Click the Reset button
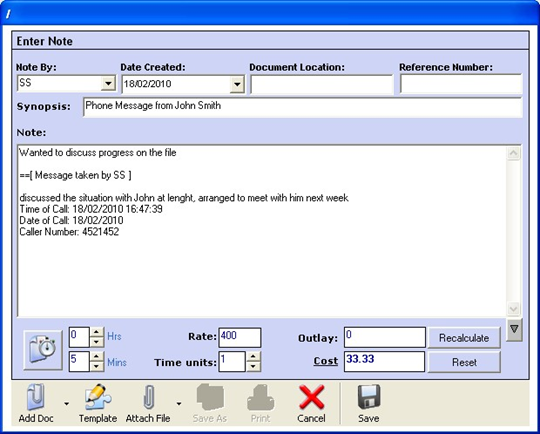540x434 pixels. coord(464,362)
